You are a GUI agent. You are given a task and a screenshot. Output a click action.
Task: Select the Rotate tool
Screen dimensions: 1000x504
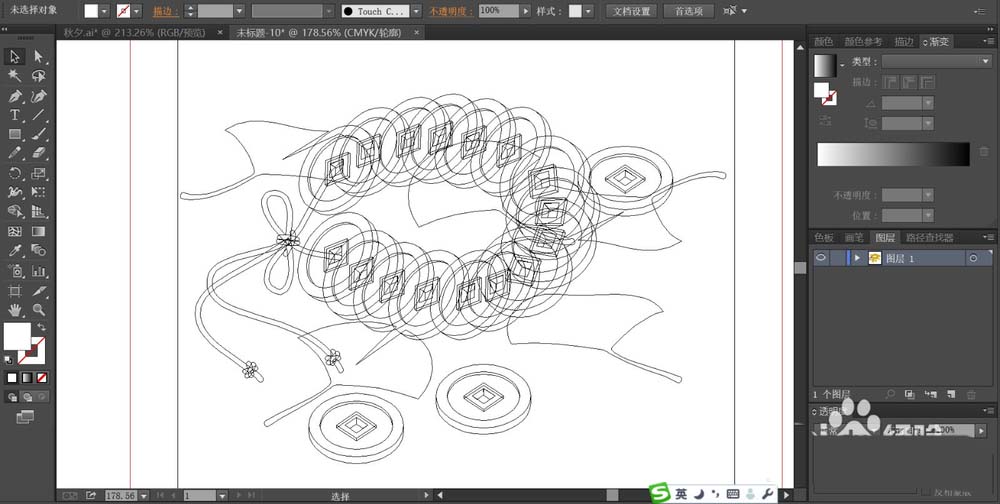tap(15, 173)
